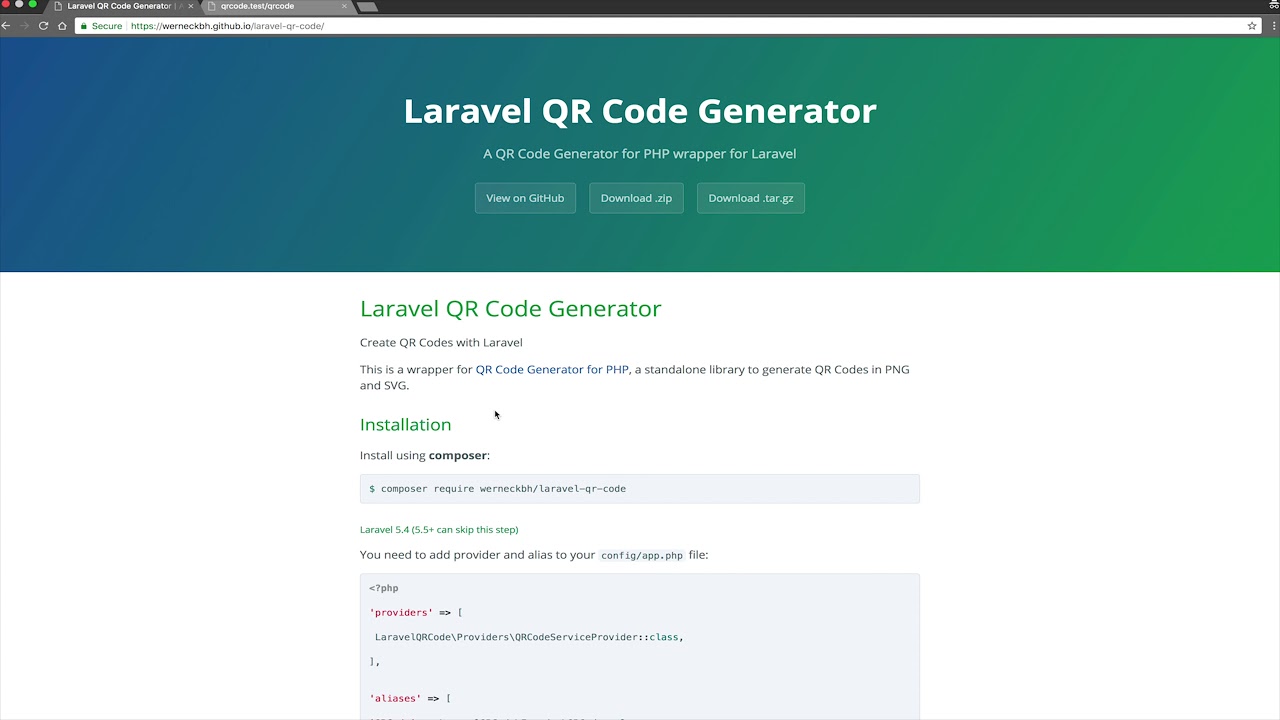The height and width of the screenshot is (720, 1280).
Task: Go back to the previous page
Action: pos(6,26)
